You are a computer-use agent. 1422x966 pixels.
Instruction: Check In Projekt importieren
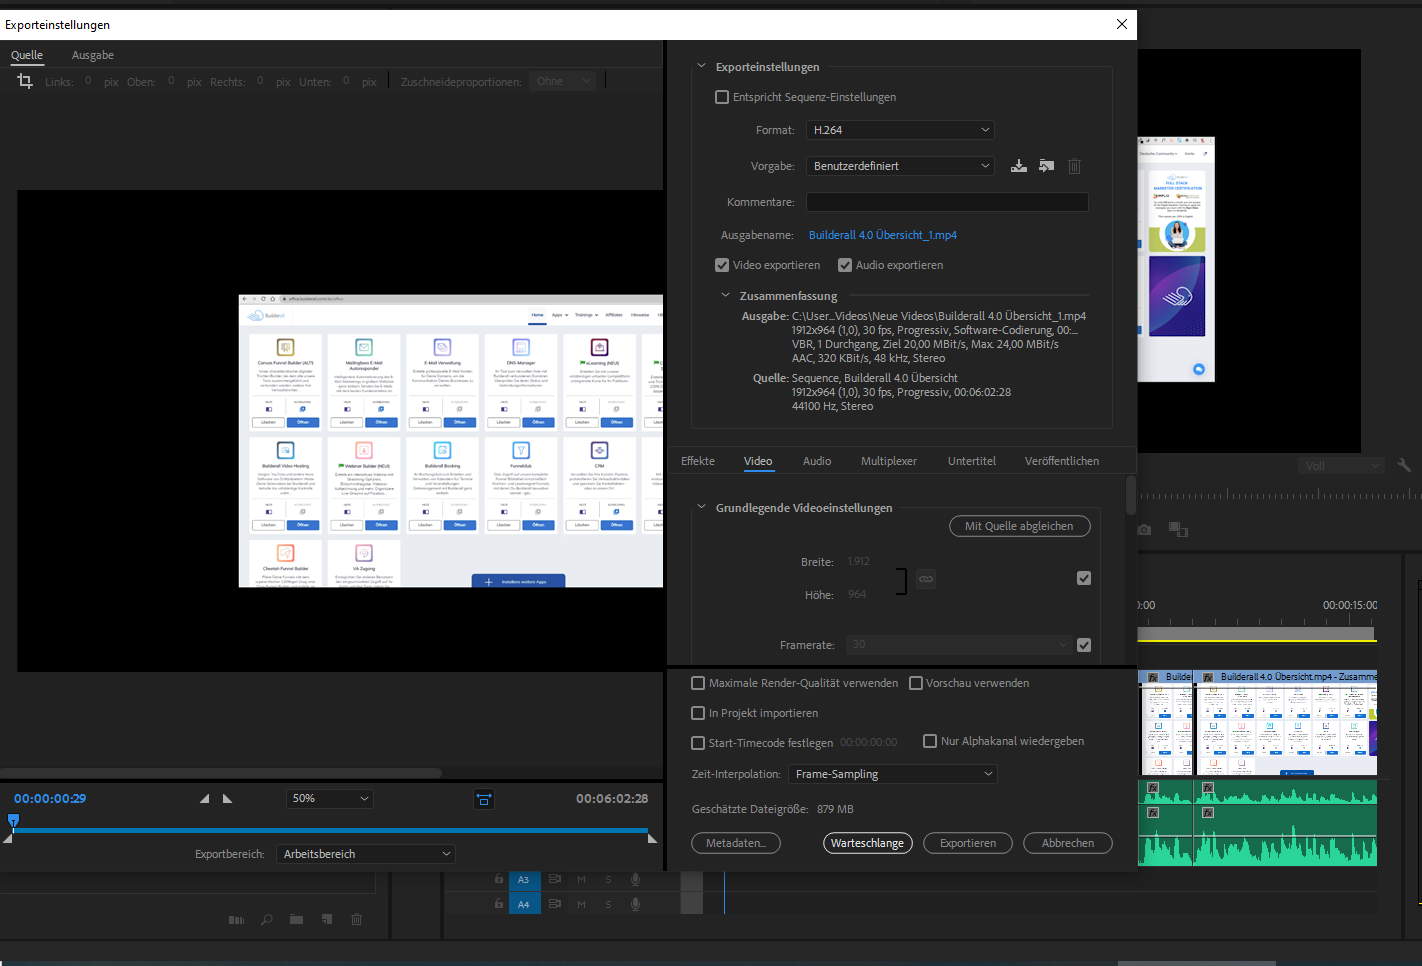[698, 713]
